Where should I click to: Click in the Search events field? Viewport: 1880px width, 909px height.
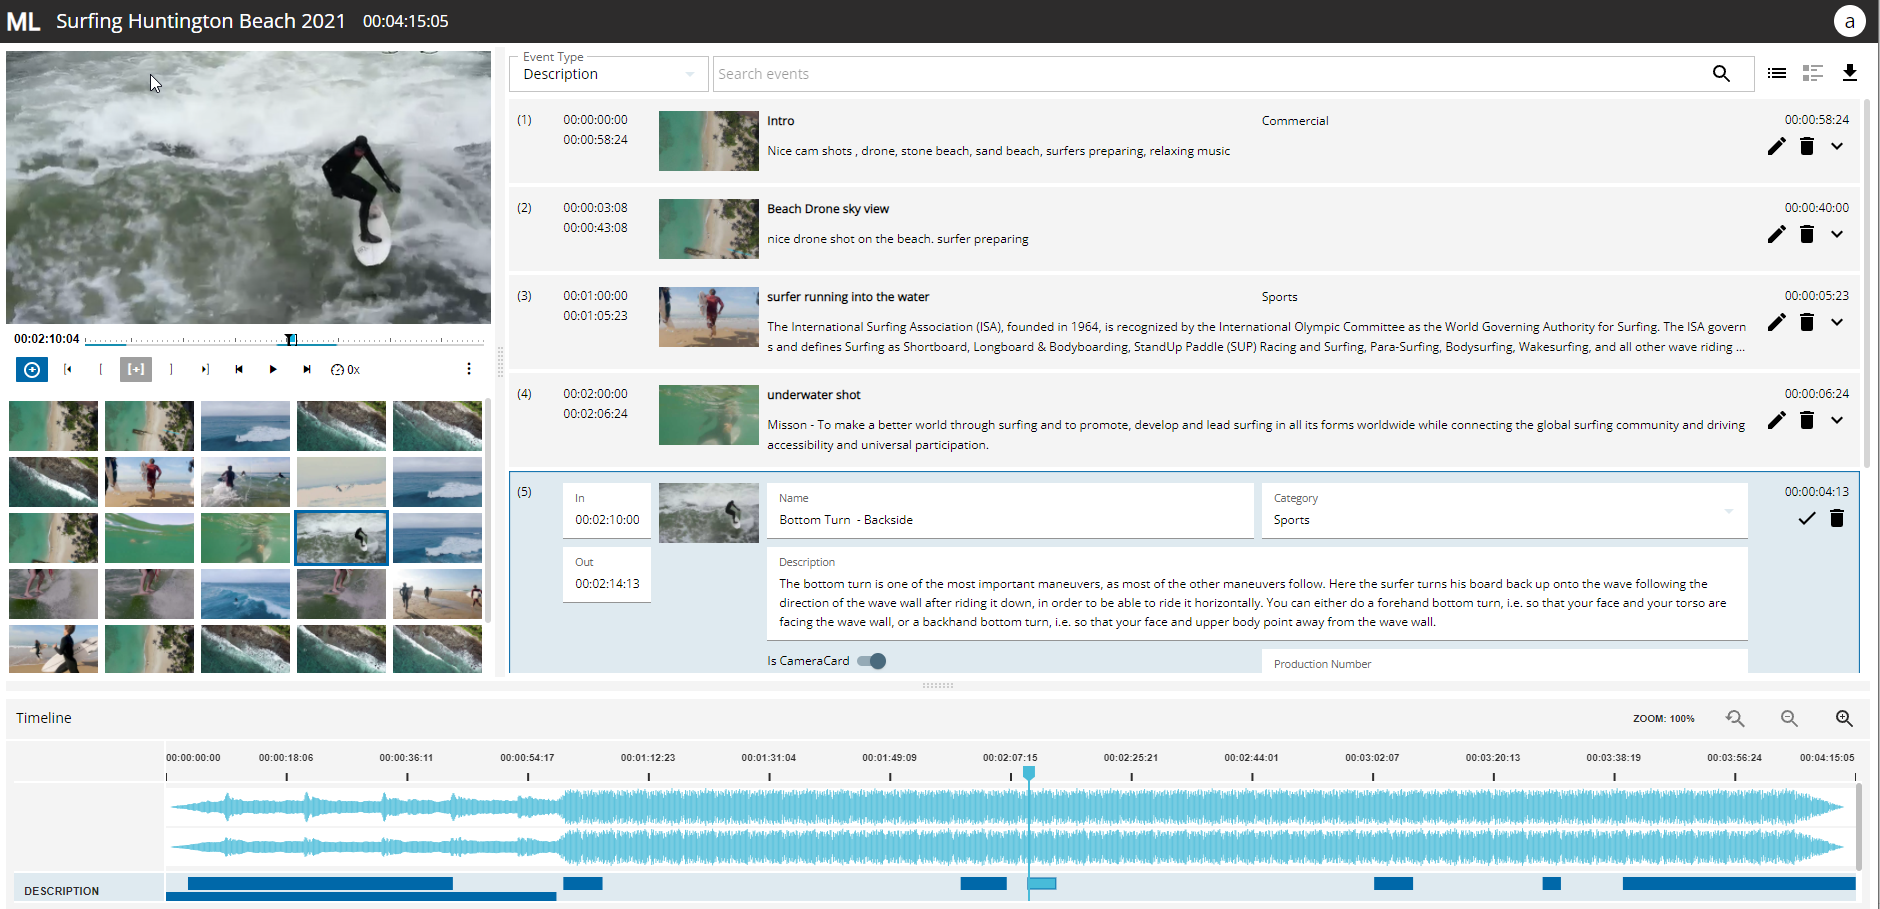[1200, 74]
